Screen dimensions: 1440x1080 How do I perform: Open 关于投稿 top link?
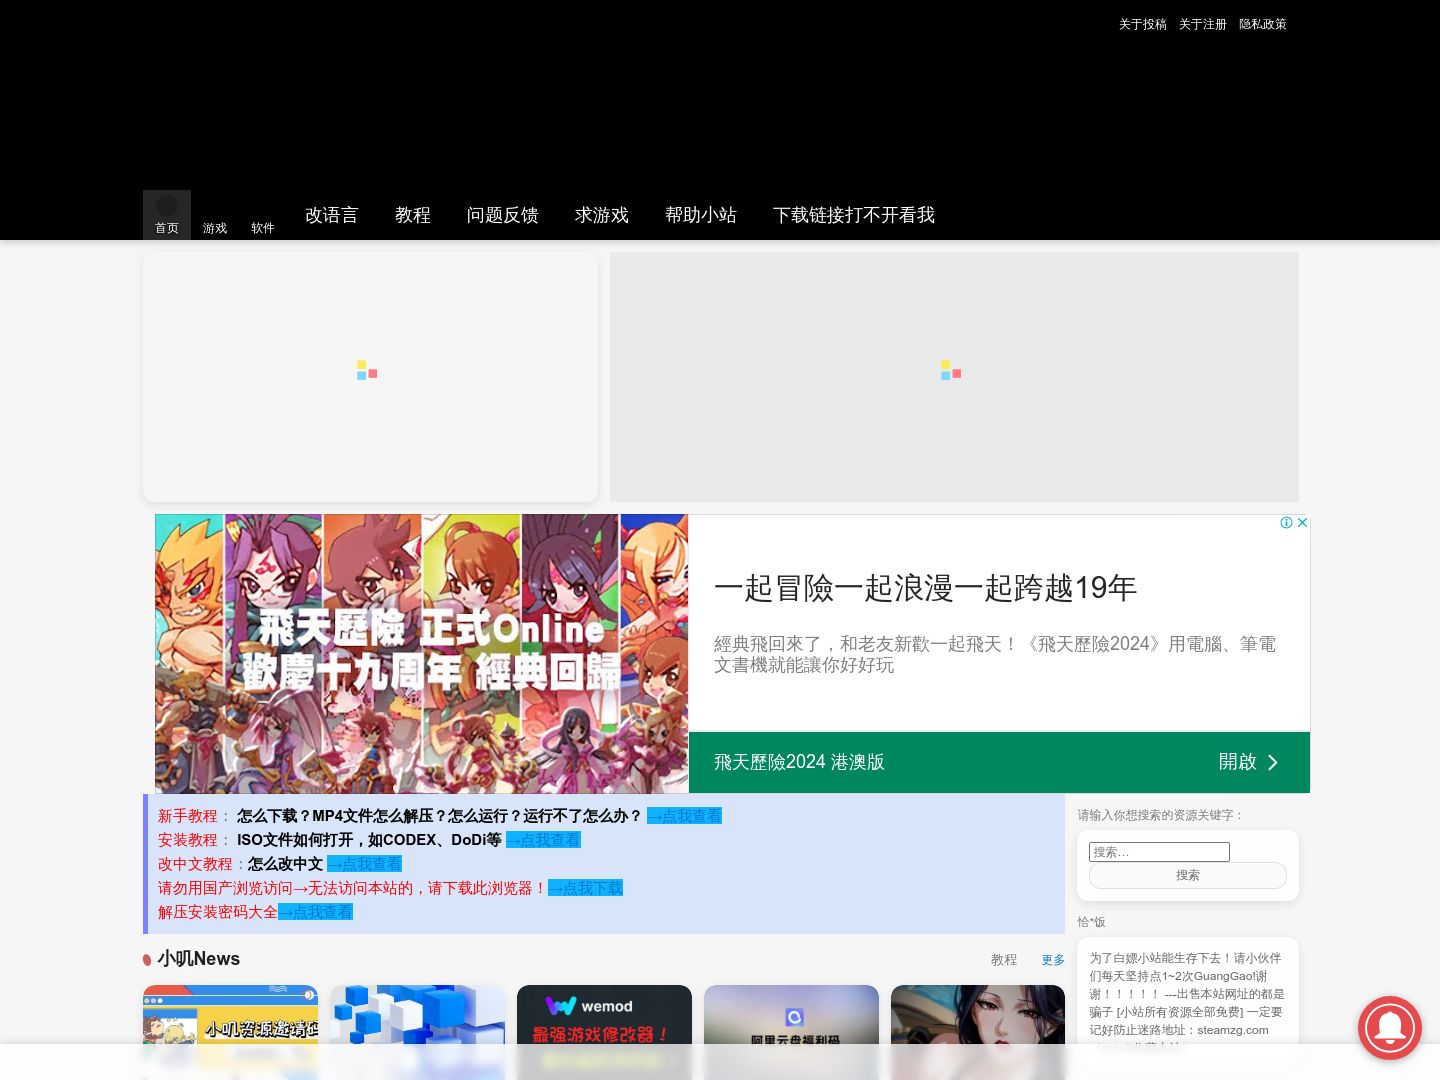tap(1143, 24)
